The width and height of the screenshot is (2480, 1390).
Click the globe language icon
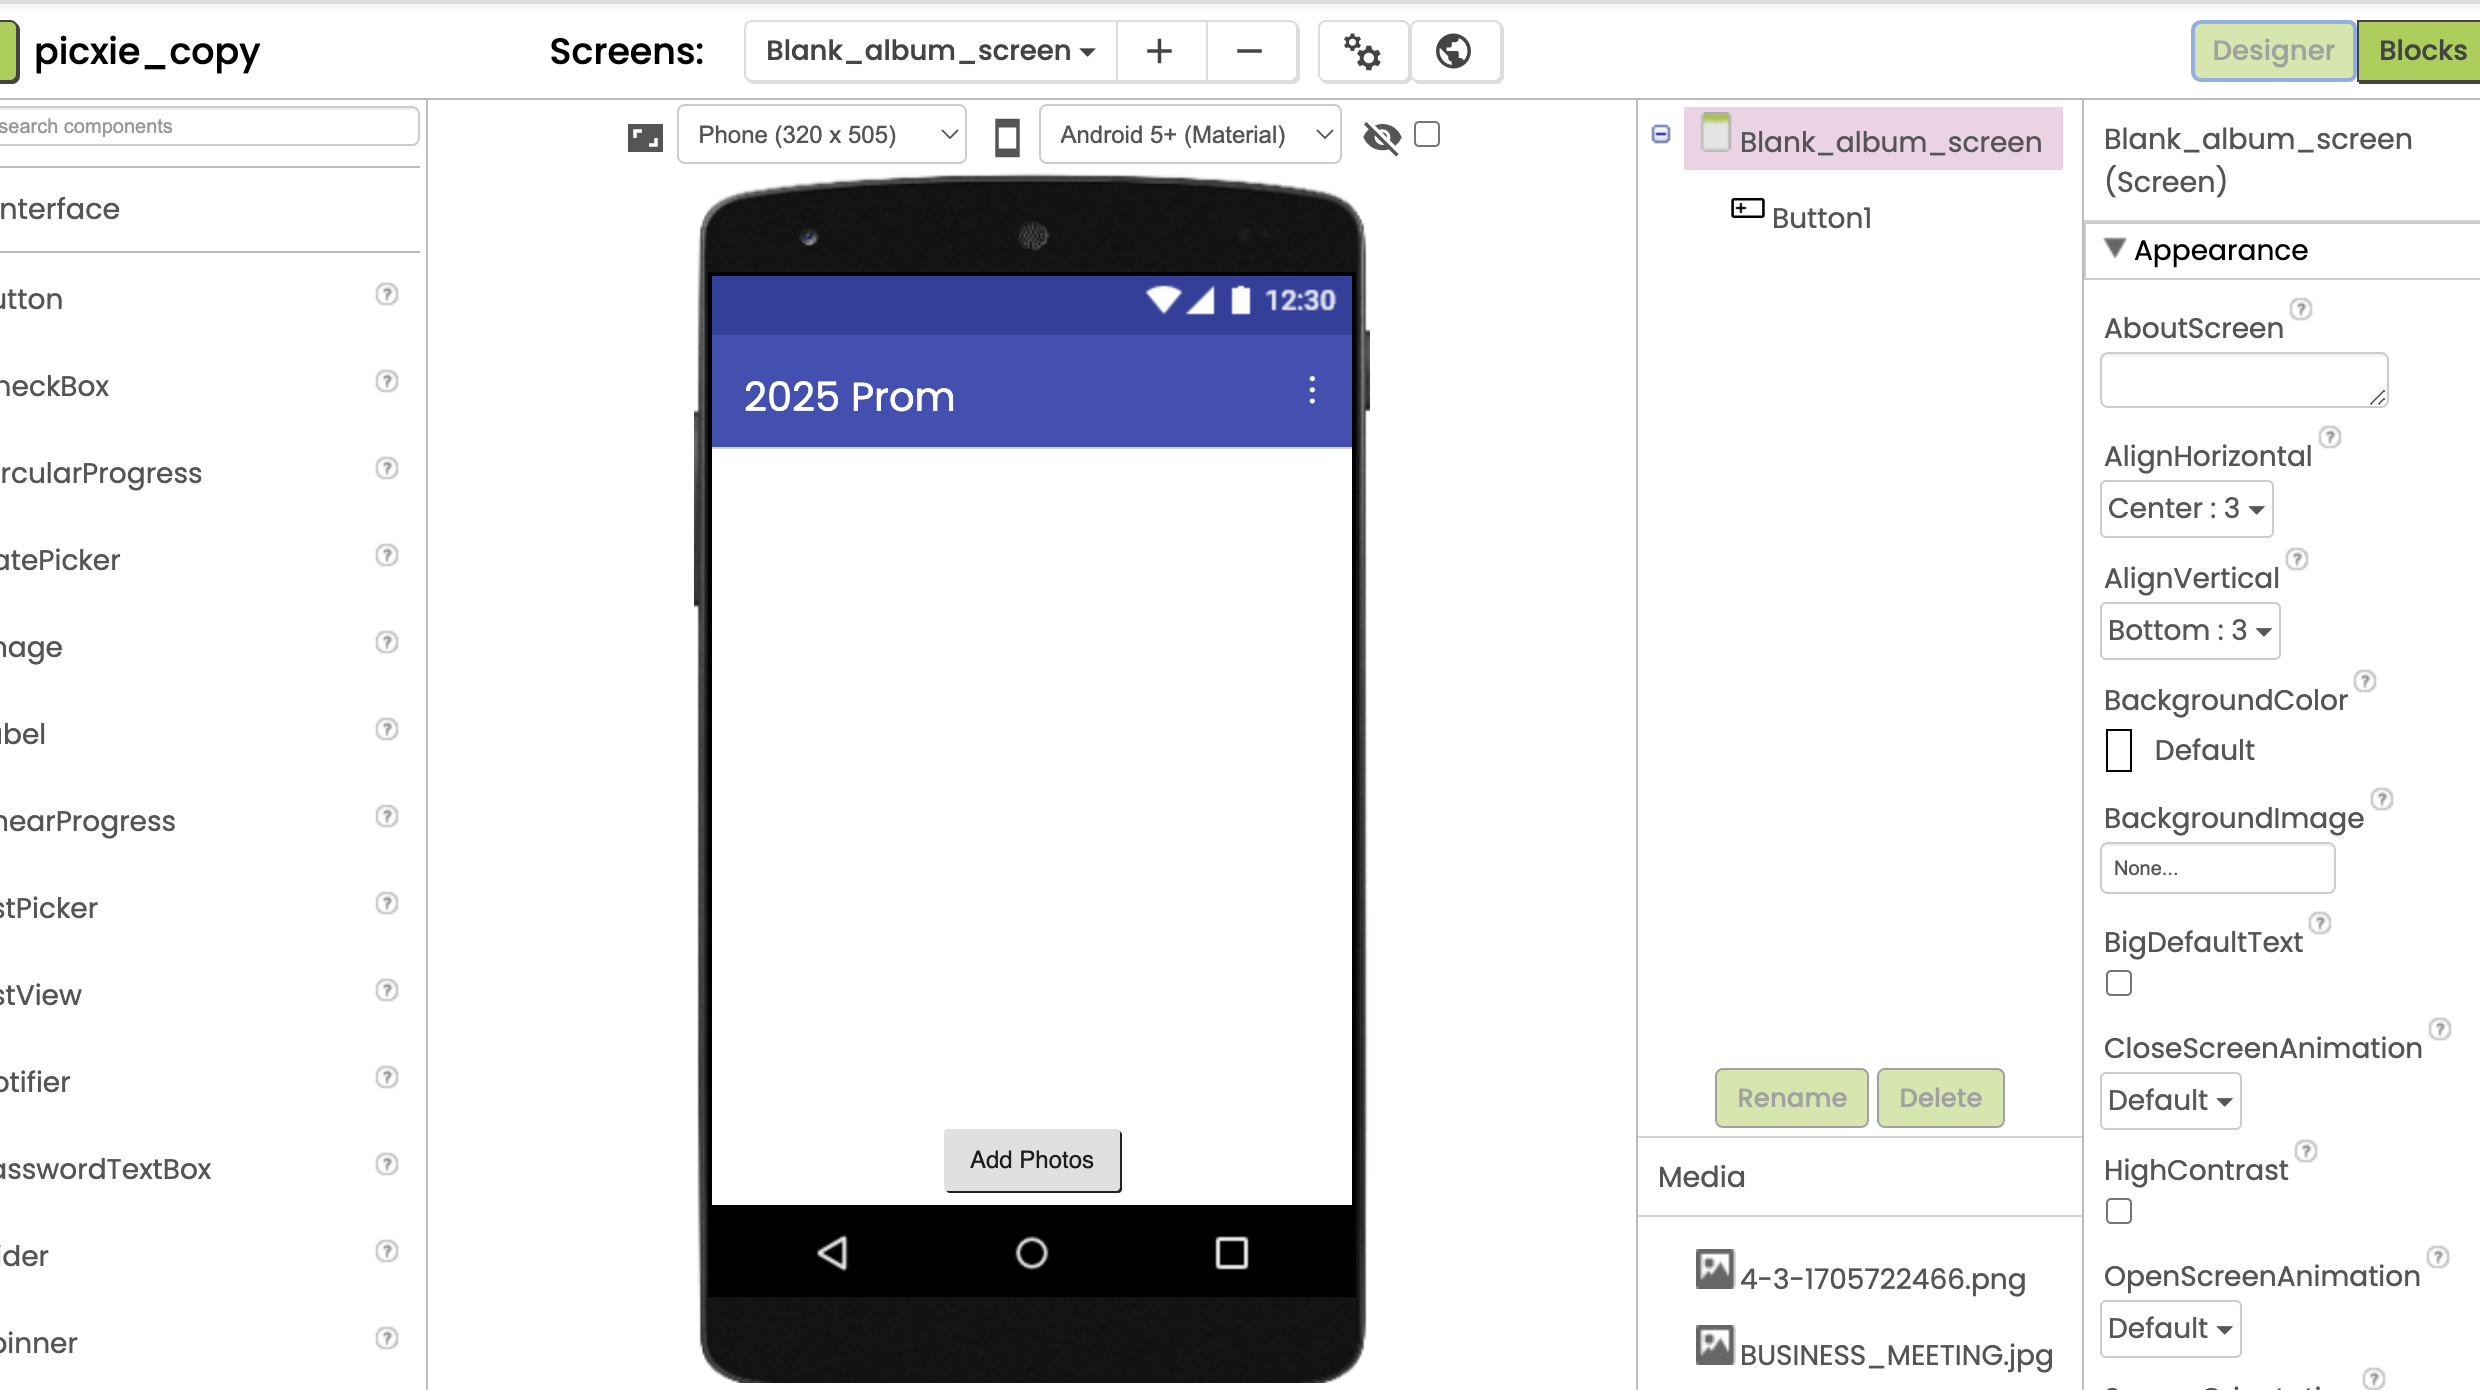(1453, 51)
